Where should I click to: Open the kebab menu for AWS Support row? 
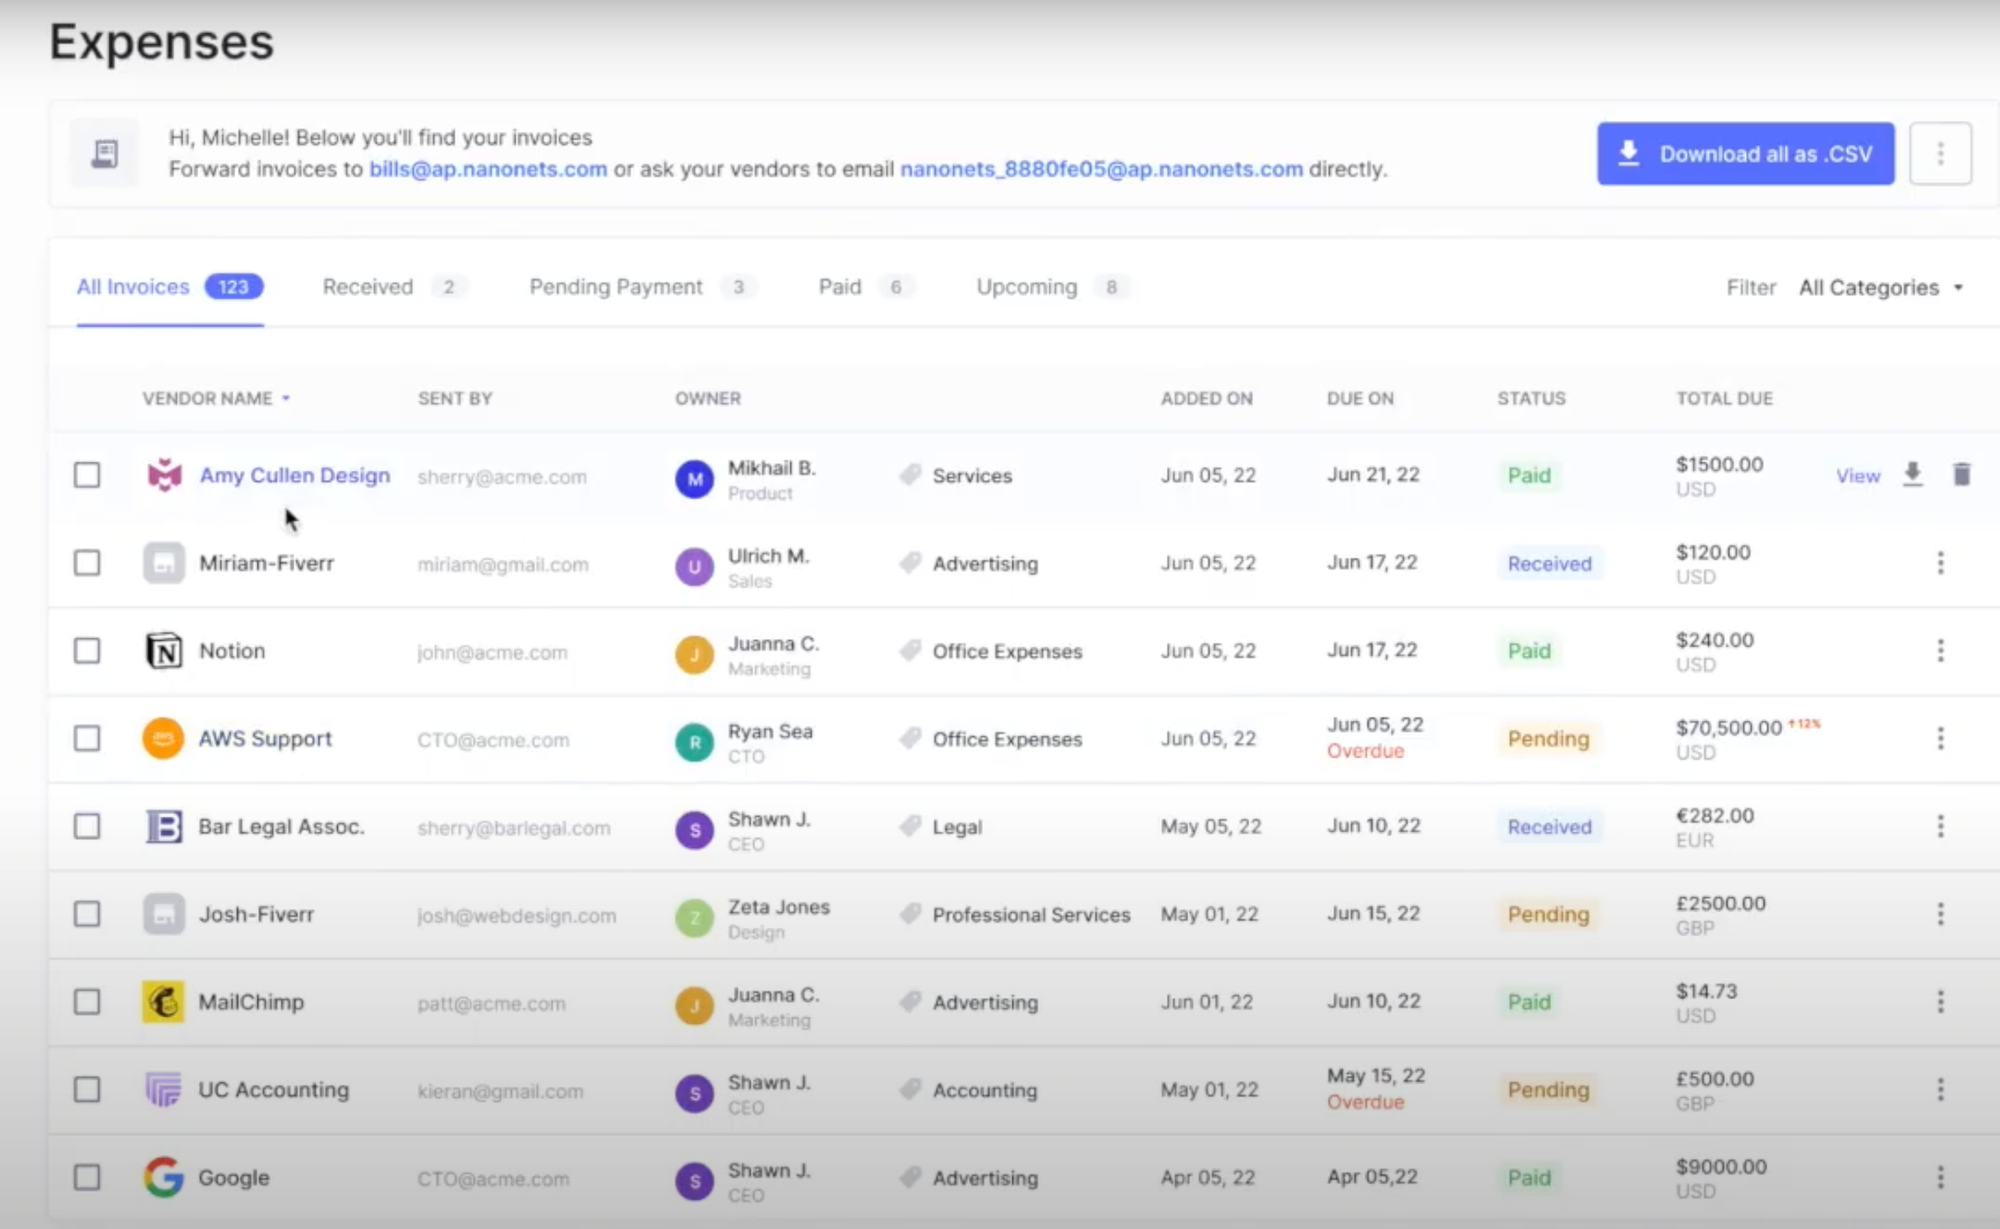tap(1940, 739)
